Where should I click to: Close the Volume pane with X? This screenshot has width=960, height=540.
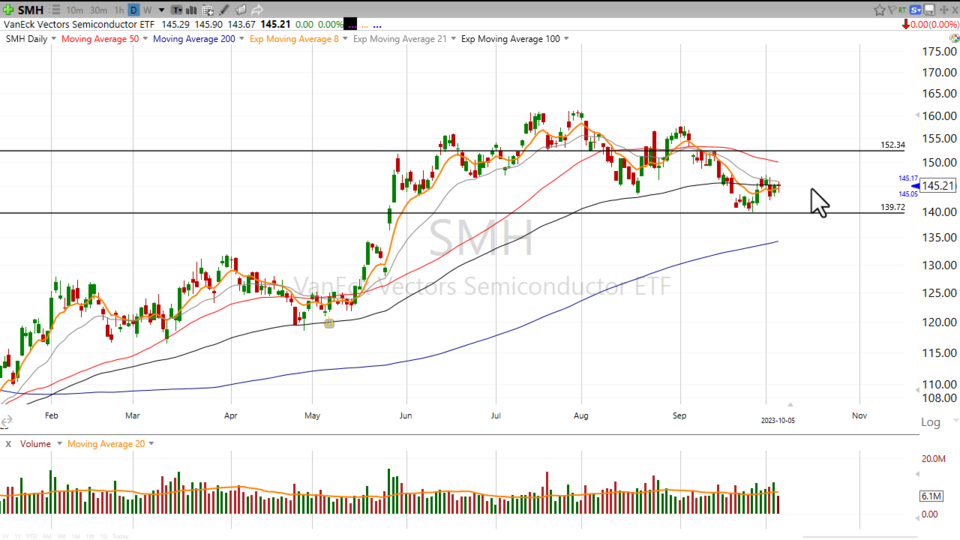pyautogui.click(x=8, y=444)
